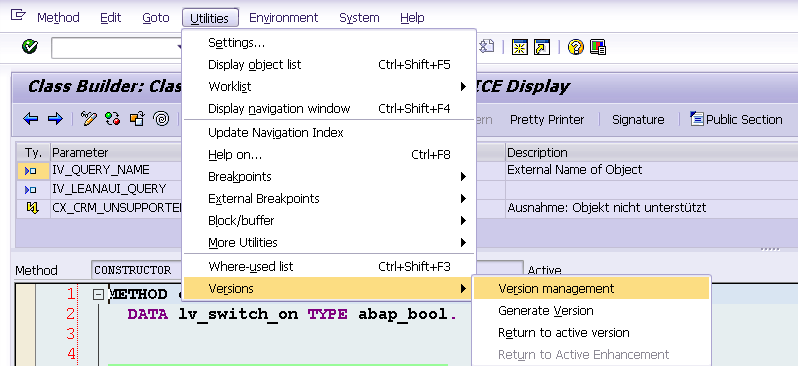Screen dimensions: 798x366
Task: Click the importing icon for IV_QUERY_NAME
Action: tap(31, 171)
